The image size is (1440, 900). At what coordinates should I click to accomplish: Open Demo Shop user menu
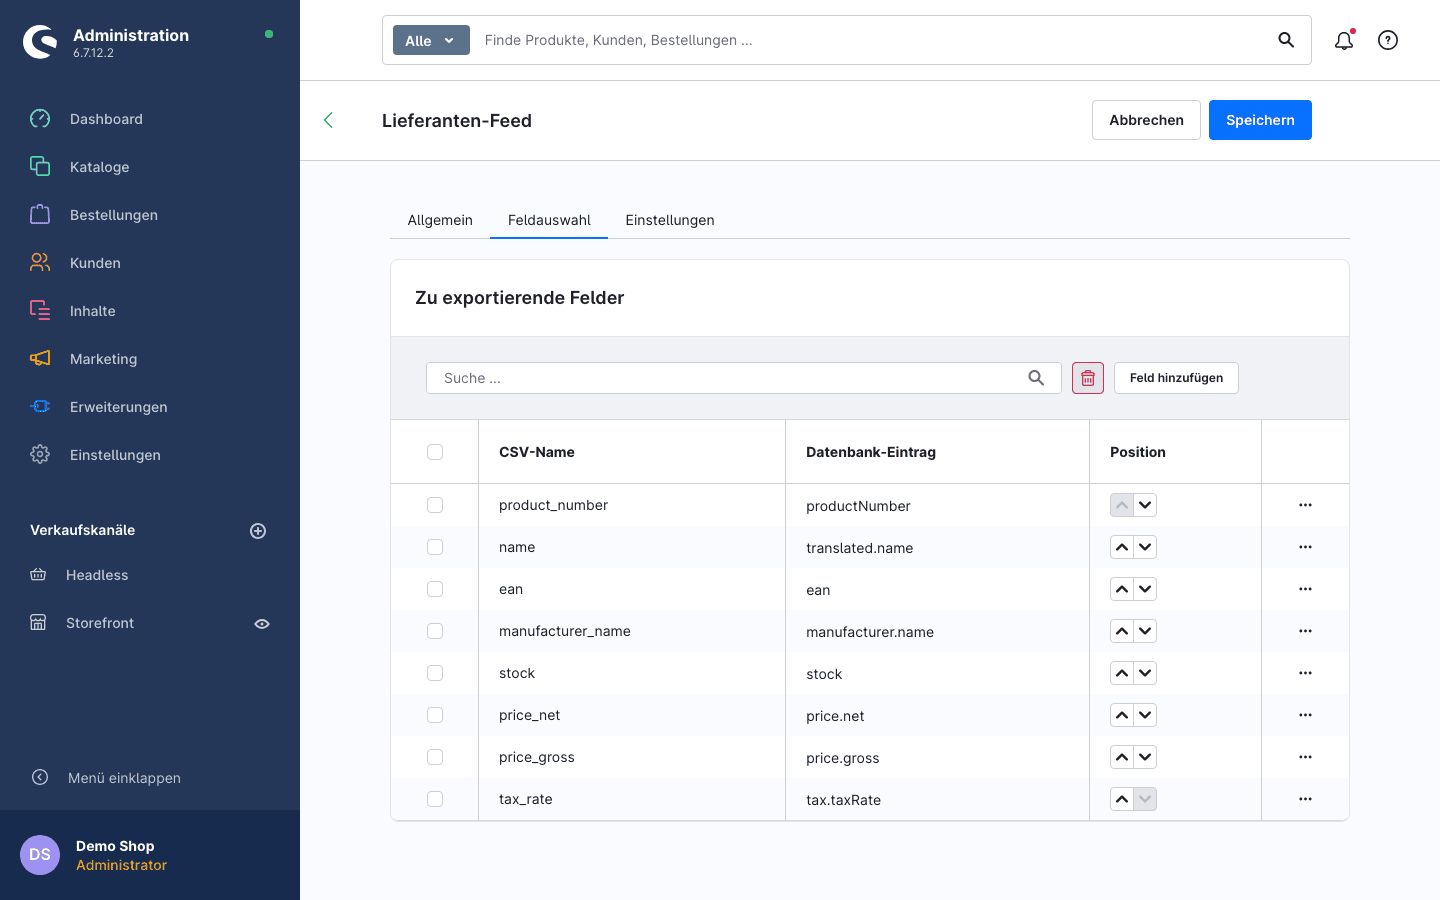point(150,855)
